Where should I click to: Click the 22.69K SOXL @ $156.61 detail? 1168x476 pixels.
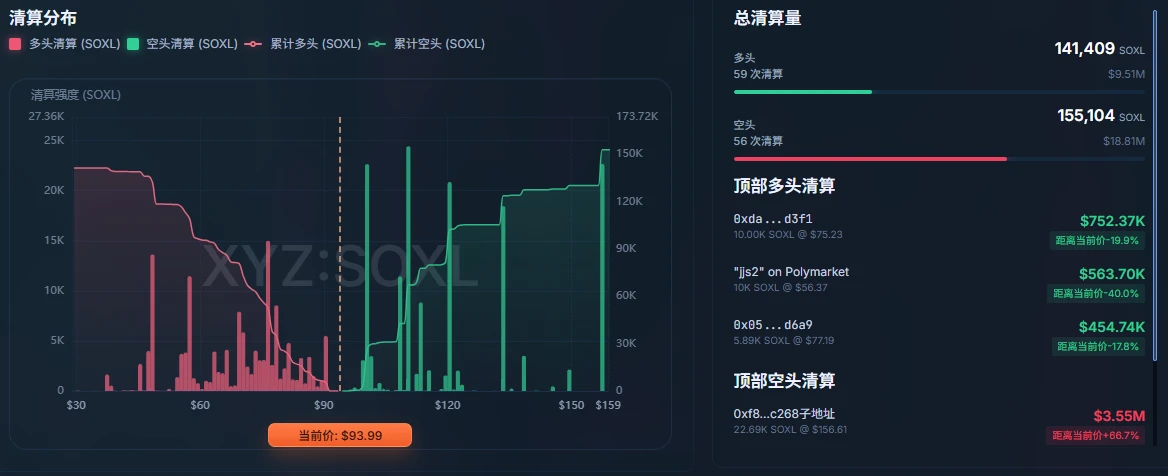click(x=790, y=429)
